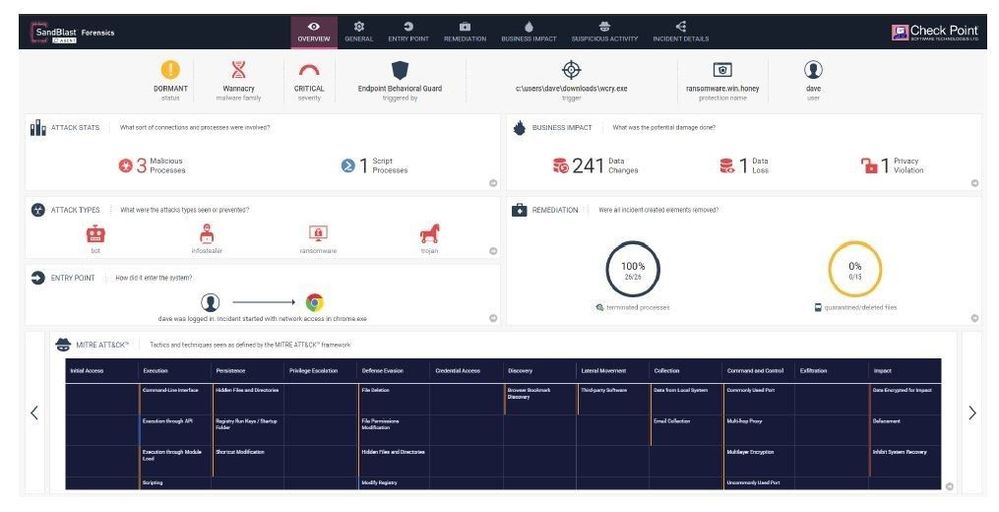999x512 pixels.
Task: Open the Suspicious Activity tab
Action: (605, 32)
